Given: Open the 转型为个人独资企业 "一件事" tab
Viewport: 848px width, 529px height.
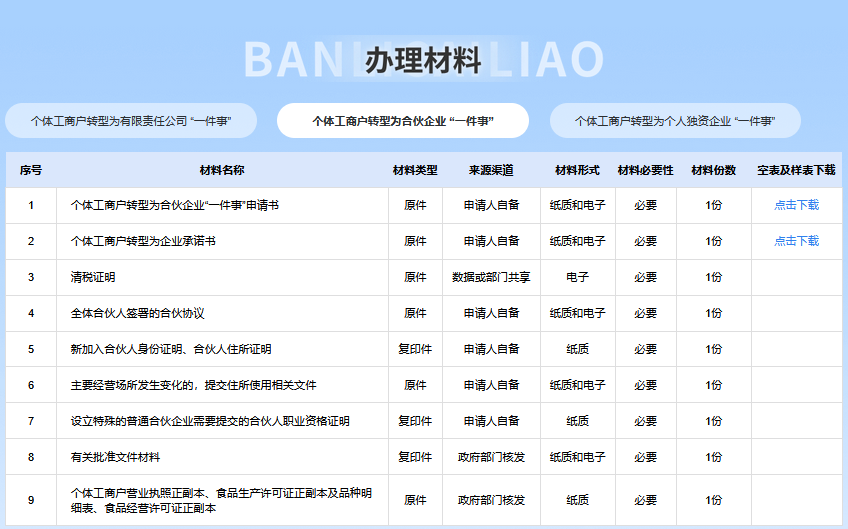Looking at the screenshot, I should [x=675, y=121].
